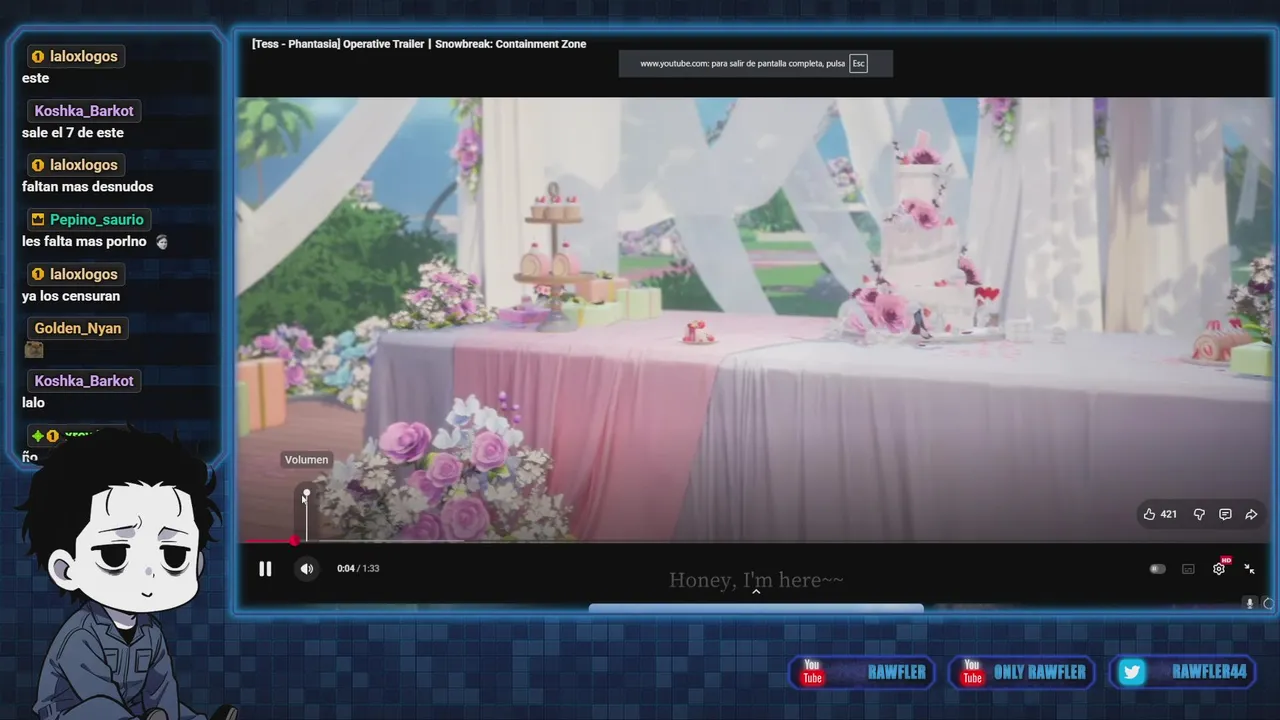Click the chat message 'faltan mas desnudos'
The height and width of the screenshot is (720, 1280).
(88, 187)
